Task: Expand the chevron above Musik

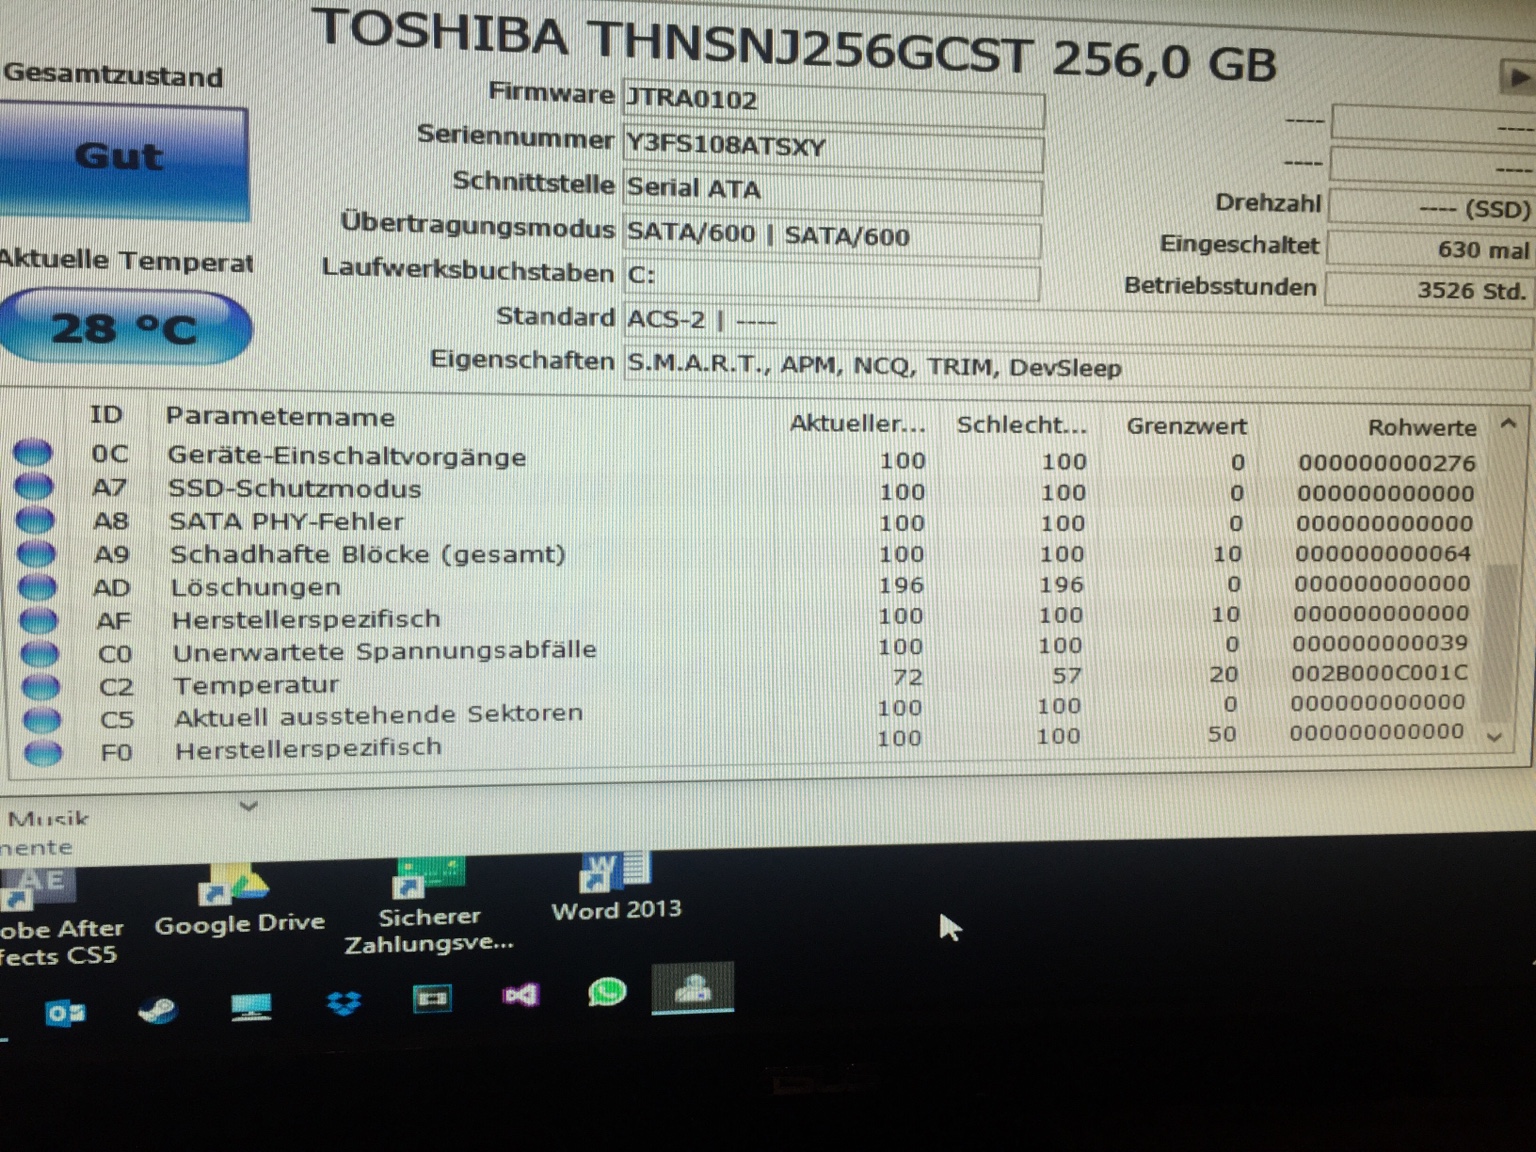Action: tap(249, 805)
